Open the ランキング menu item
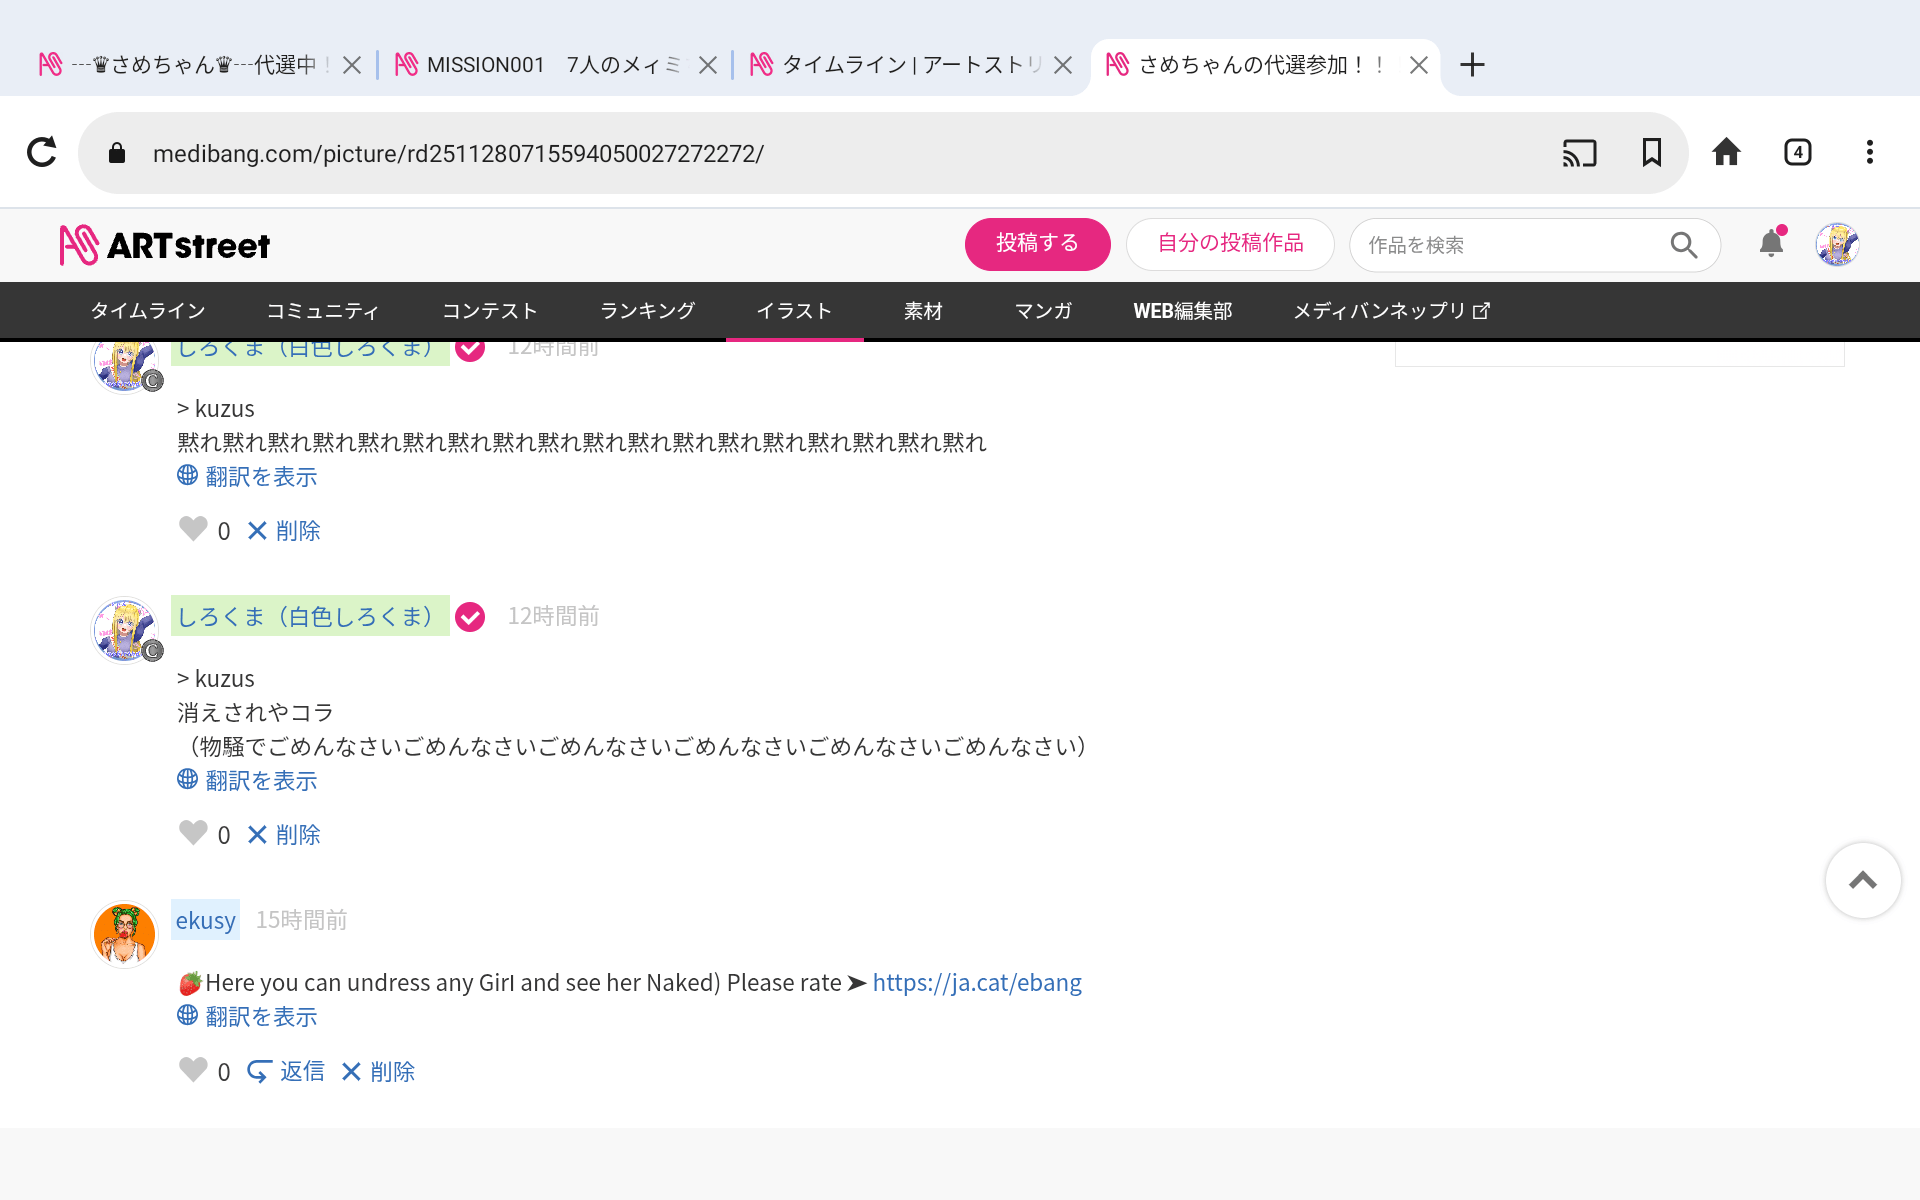 (x=647, y=311)
